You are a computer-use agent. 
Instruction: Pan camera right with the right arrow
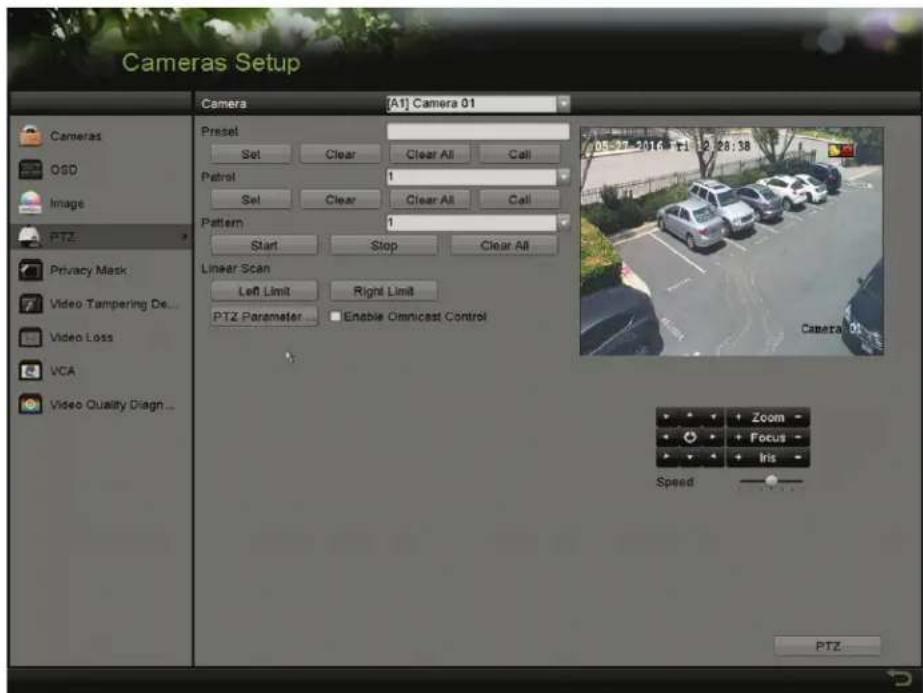click(713, 437)
